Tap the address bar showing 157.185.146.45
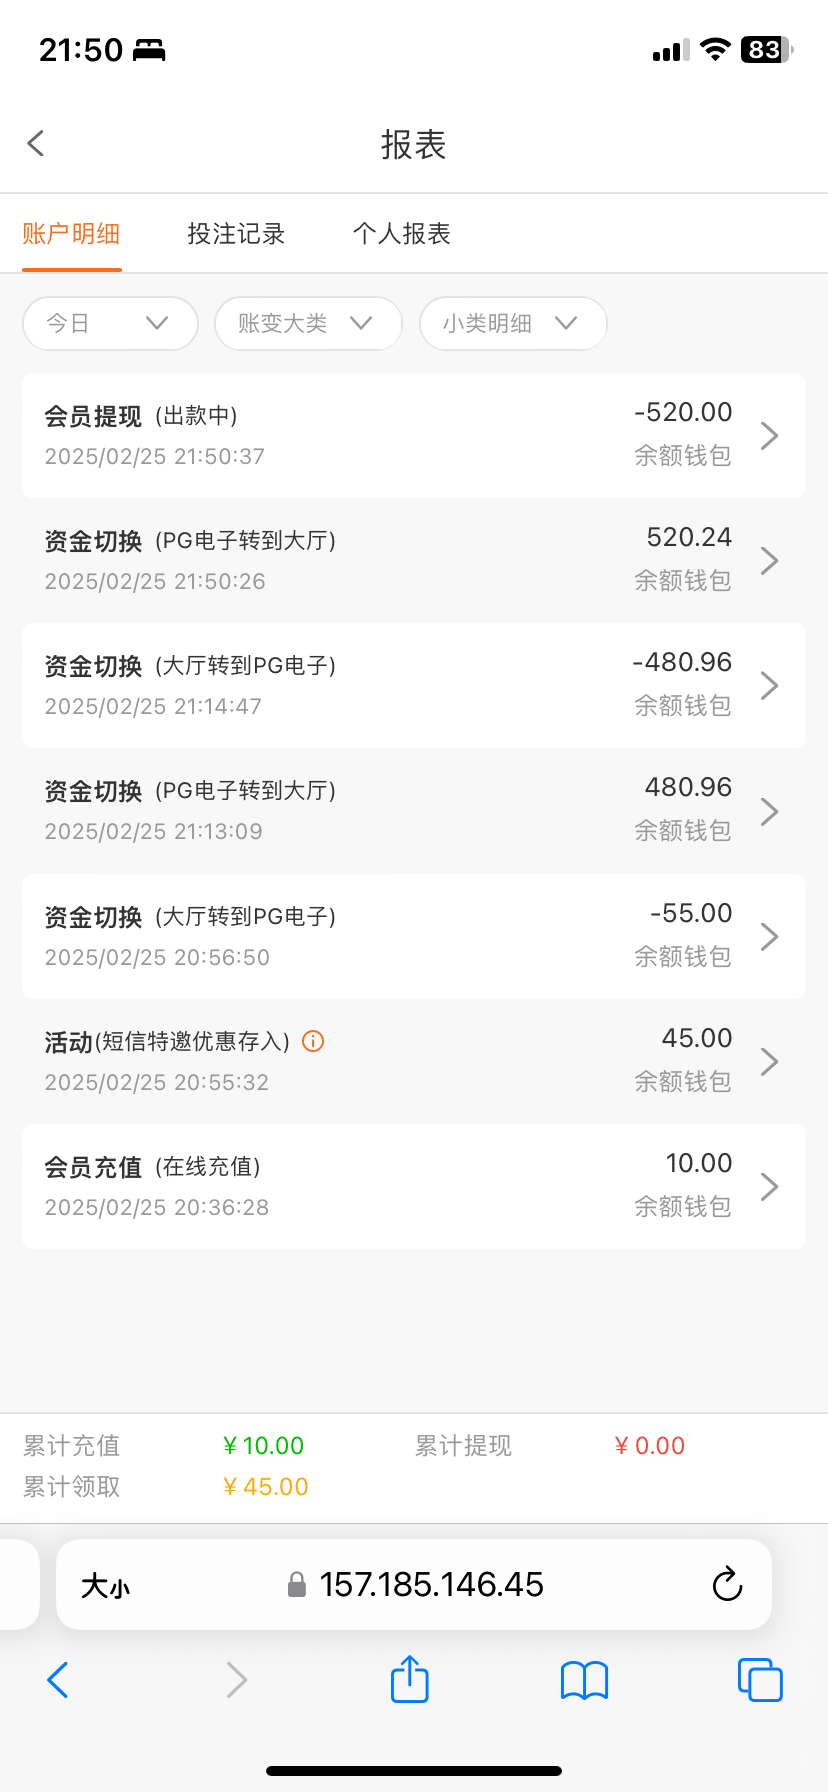 pos(430,1584)
